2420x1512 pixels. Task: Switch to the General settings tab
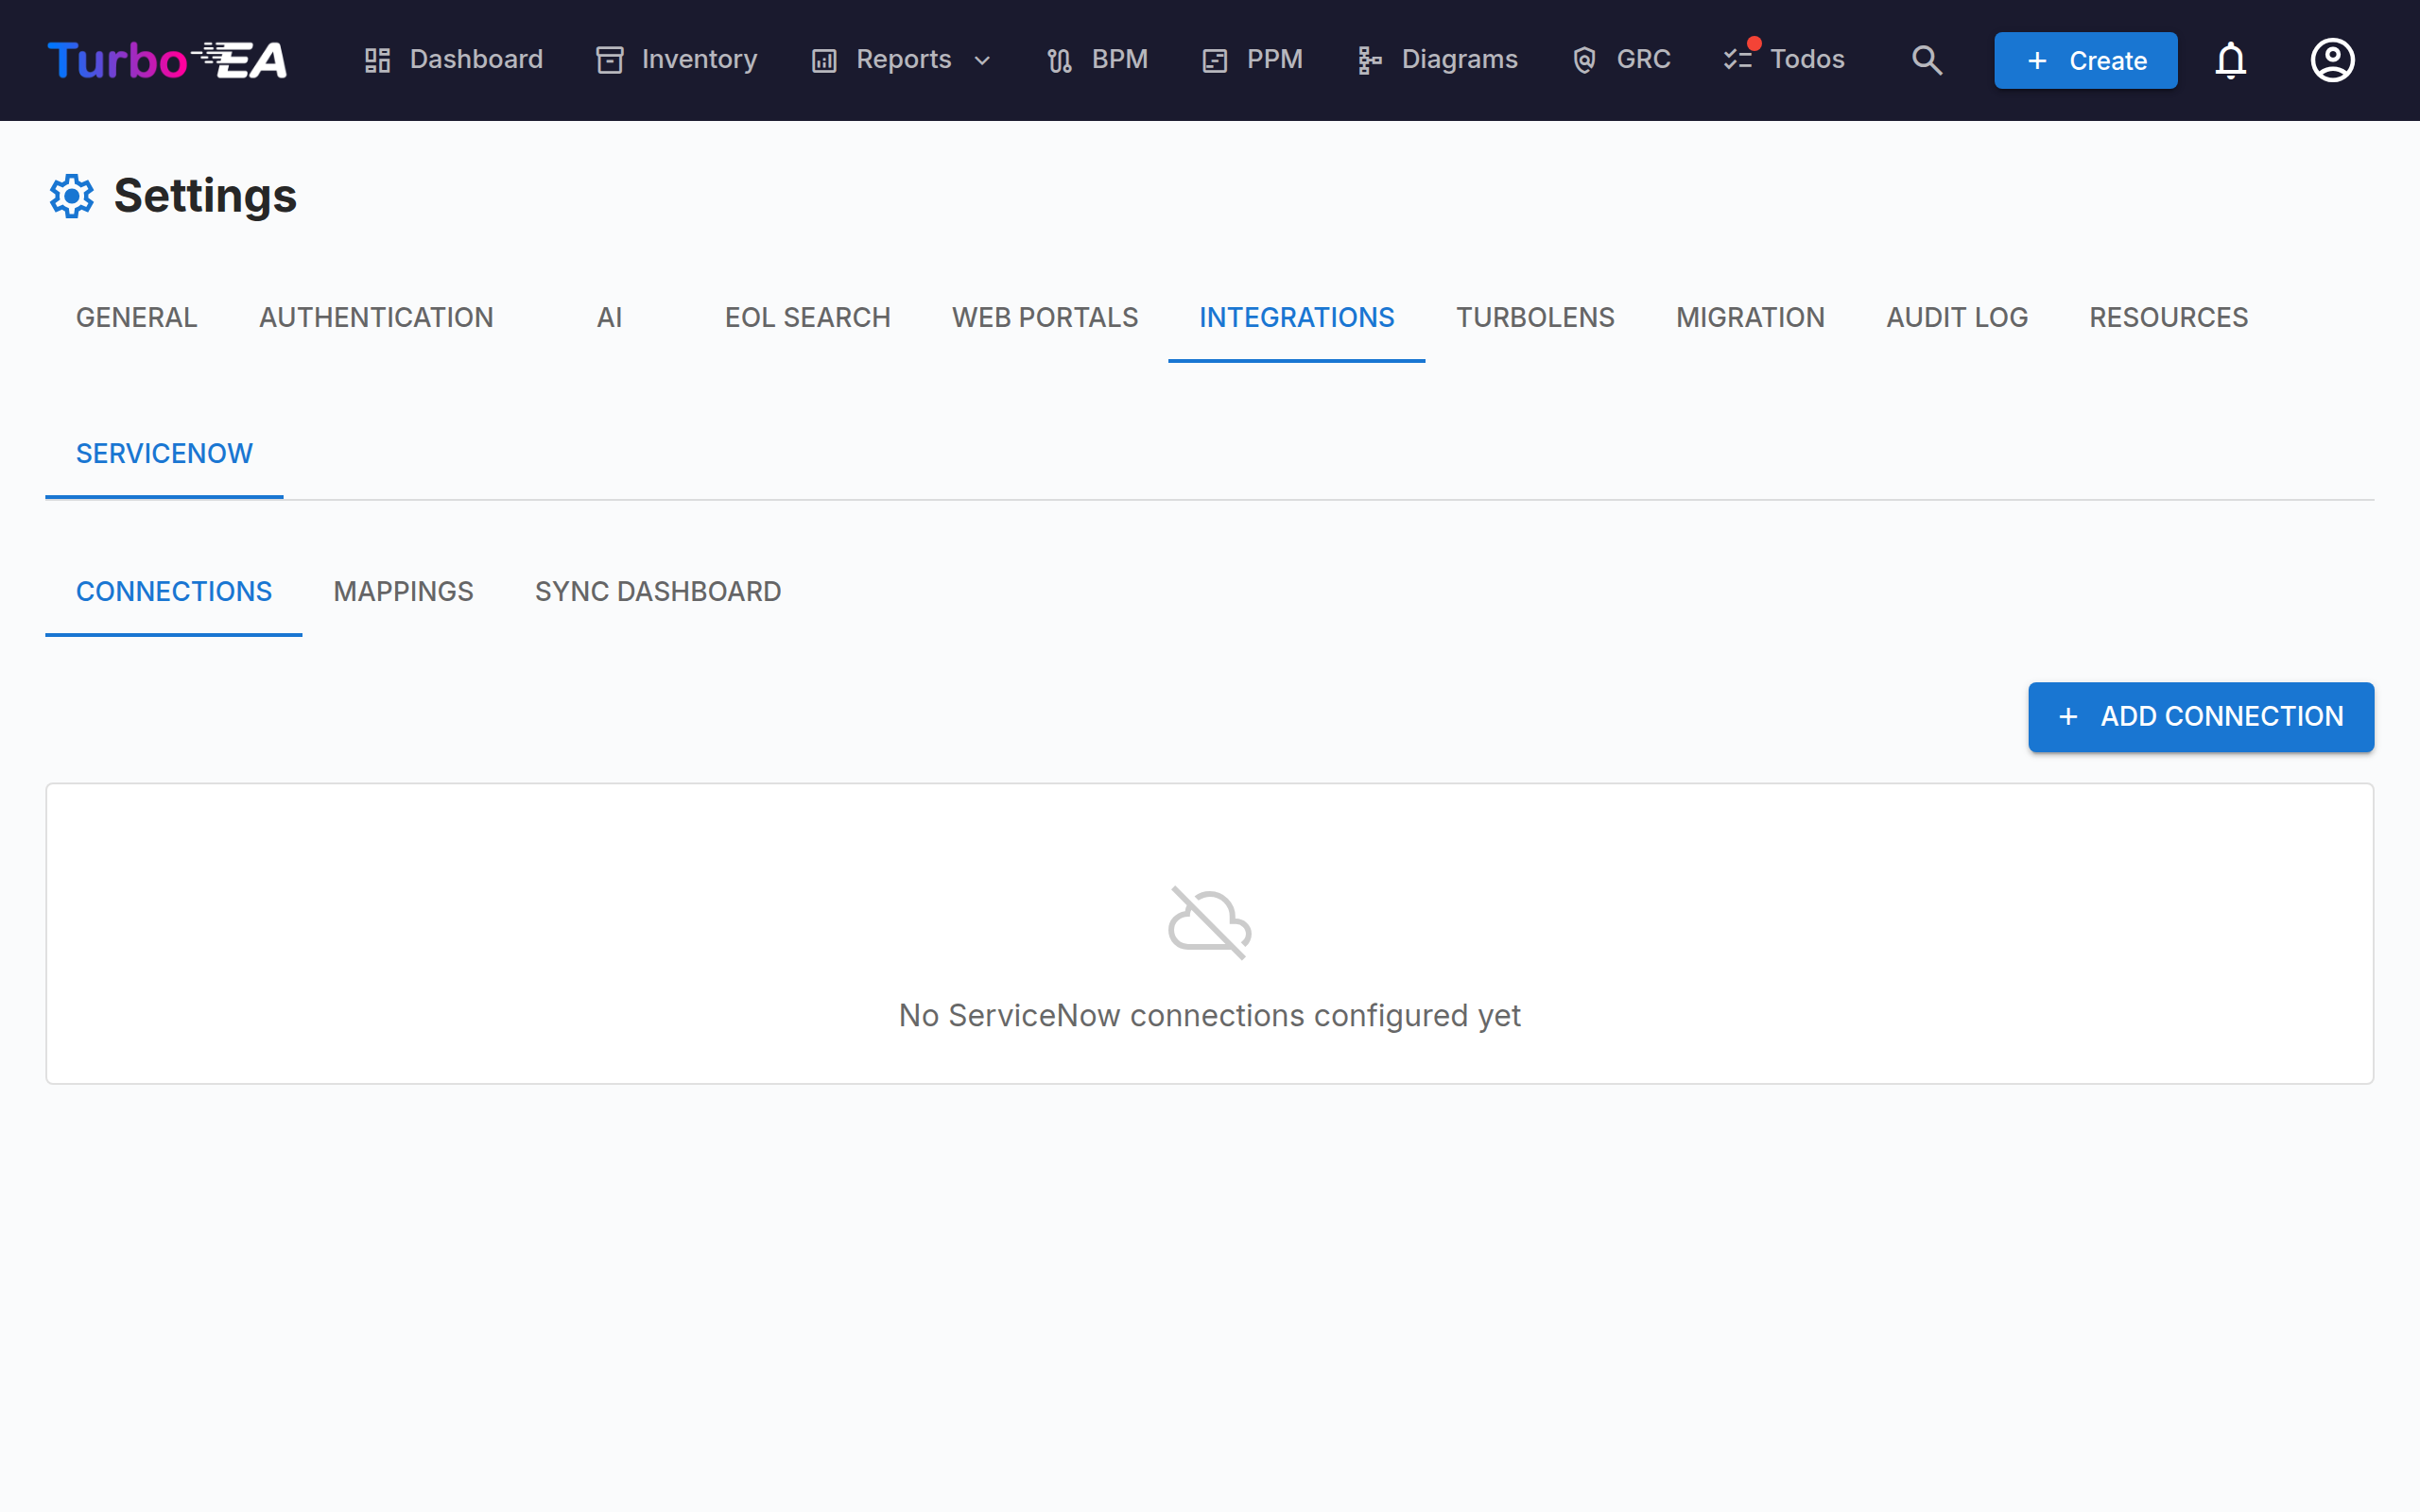point(137,317)
